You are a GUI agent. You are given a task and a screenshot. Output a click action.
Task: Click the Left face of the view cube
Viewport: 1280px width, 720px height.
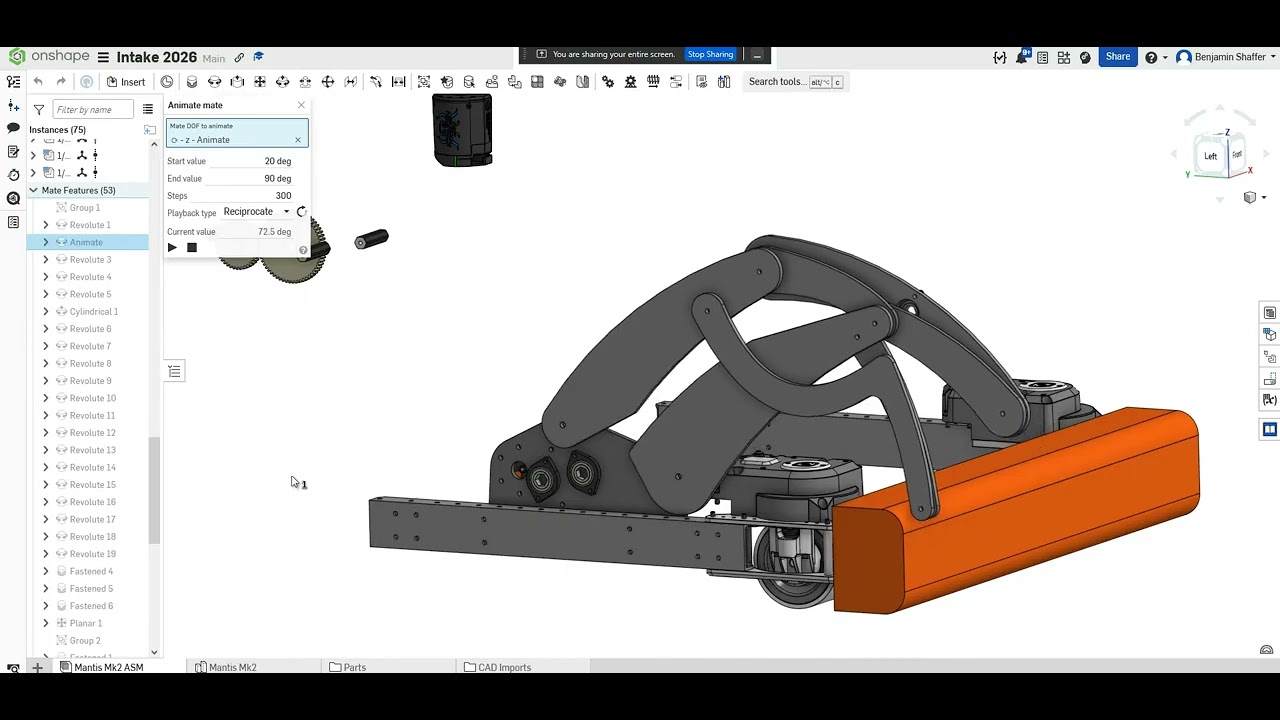point(1210,156)
